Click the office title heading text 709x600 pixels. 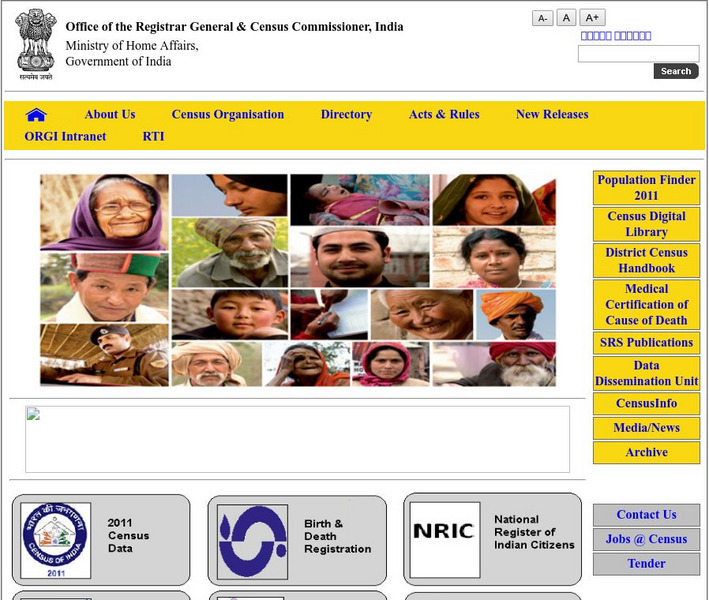[x=234, y=27]
